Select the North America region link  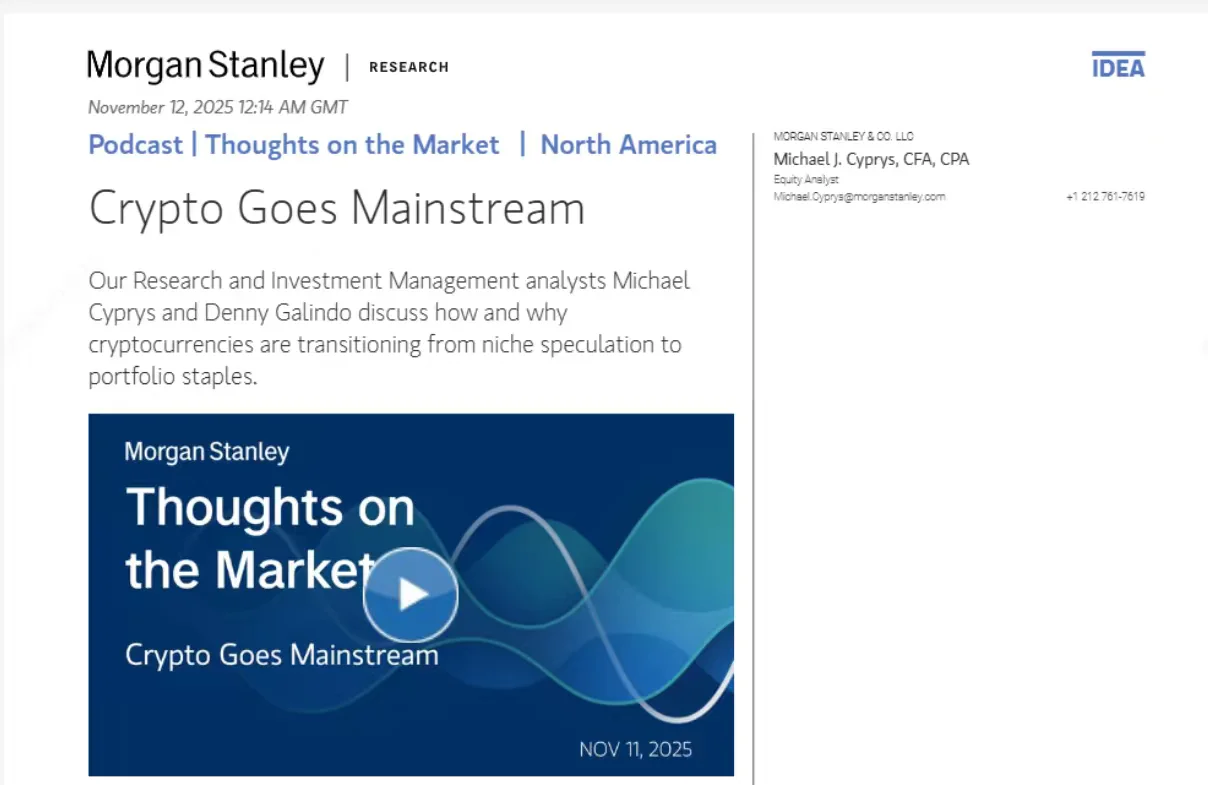628,145
